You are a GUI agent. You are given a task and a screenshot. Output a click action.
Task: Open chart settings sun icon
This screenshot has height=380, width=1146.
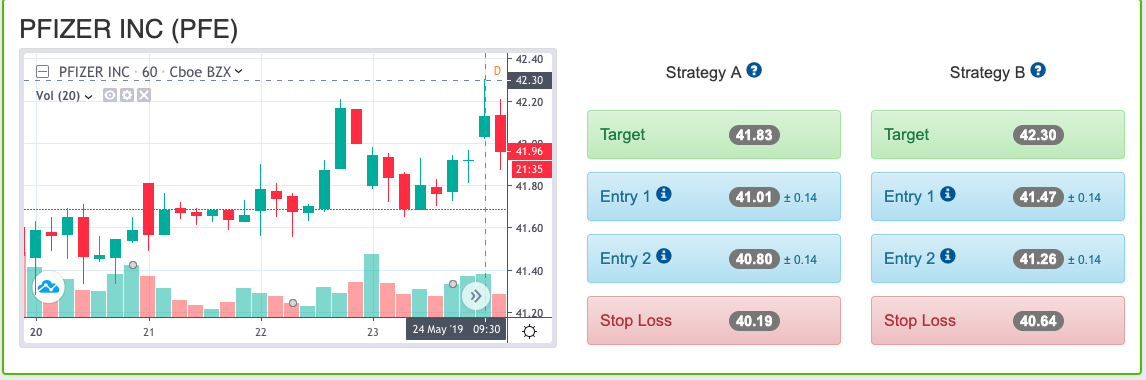(530, 332)
